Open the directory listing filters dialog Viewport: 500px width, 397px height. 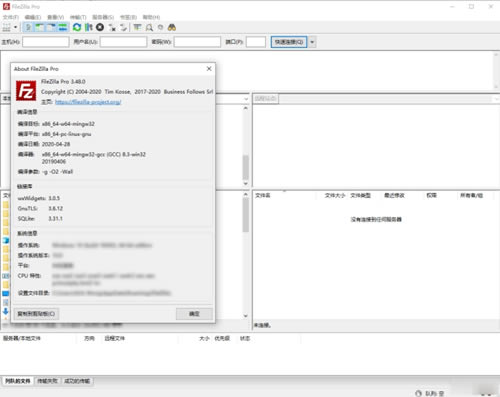[x=137, y=27]
